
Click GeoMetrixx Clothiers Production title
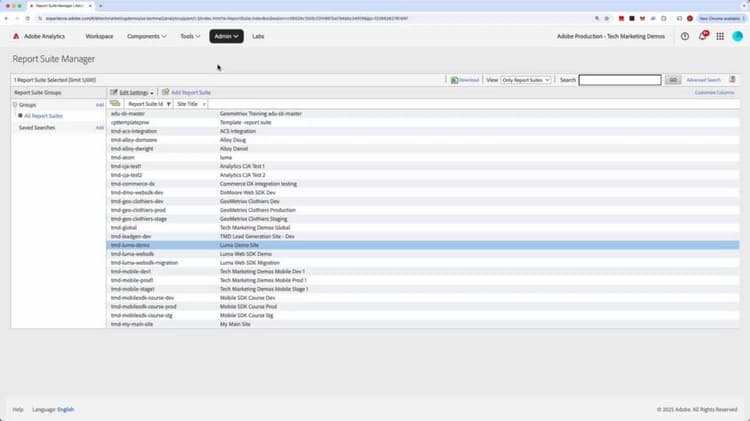tap(258, 210)
